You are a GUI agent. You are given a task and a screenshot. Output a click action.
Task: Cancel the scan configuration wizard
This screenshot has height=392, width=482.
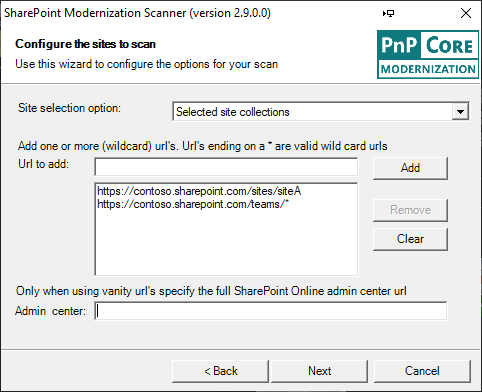(x=422, y=371)
